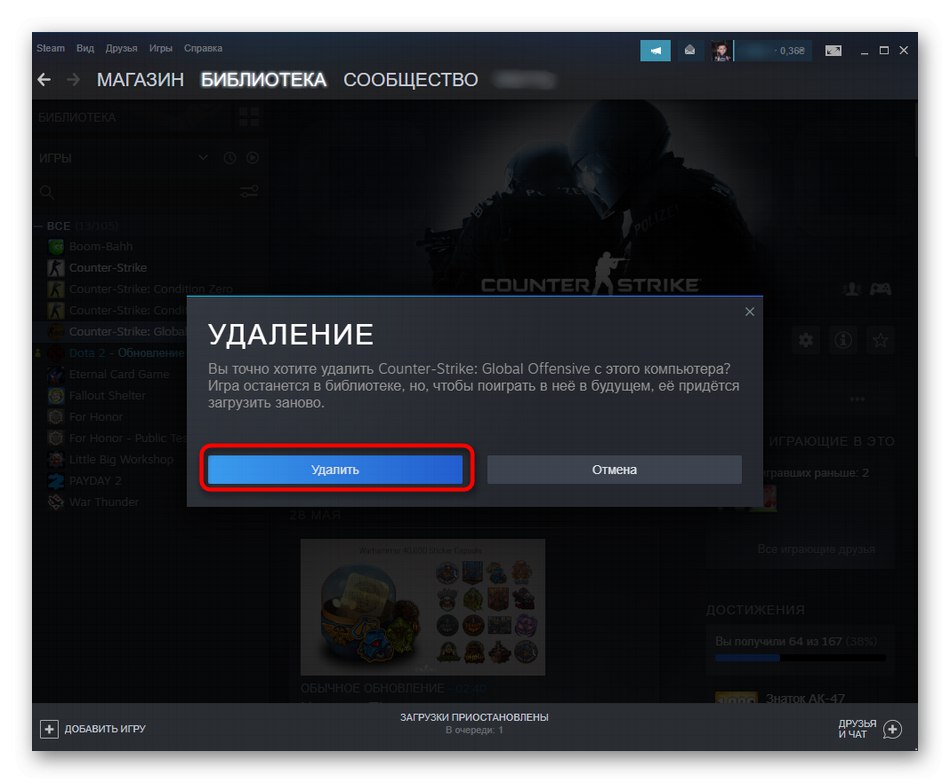950x783 pixels.
Task: Toggle the library grid view icon
Action: coord(248,116)
